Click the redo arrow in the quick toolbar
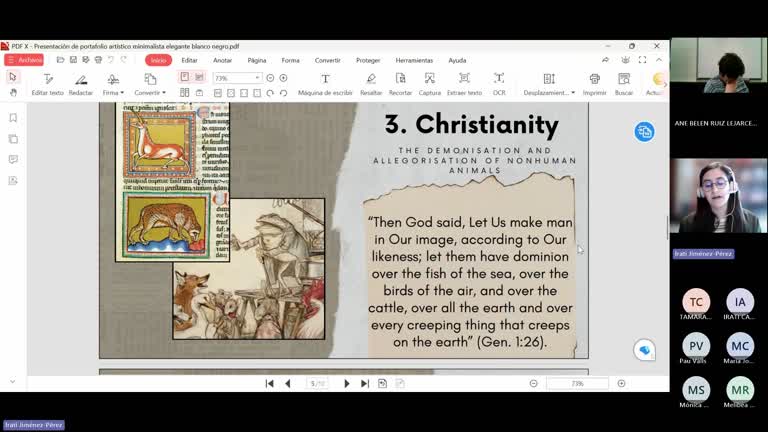768x432 pixels. point(123,60)
